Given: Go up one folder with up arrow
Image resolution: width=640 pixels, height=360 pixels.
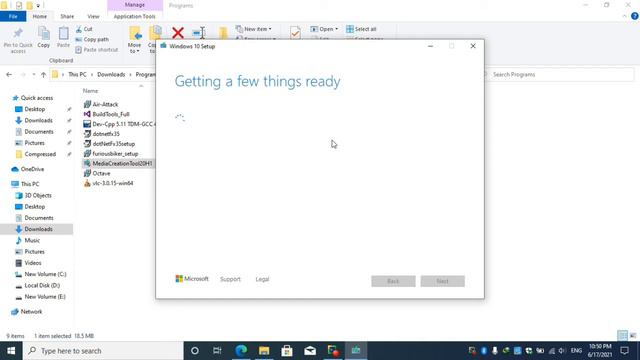Looking at the screenshot, I should tap(43, 75).
